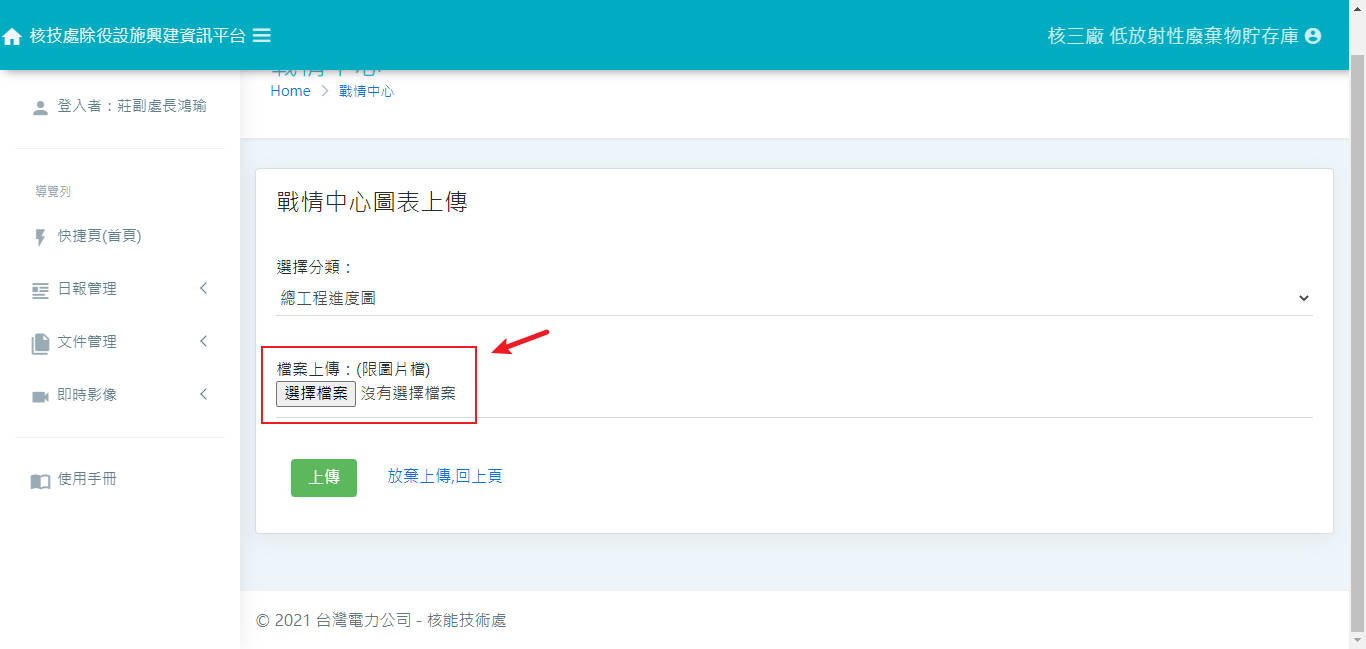1366x649 pixels.
Task: Click the 日報管理 newspaper icon
Action: (x=40, y=290)
